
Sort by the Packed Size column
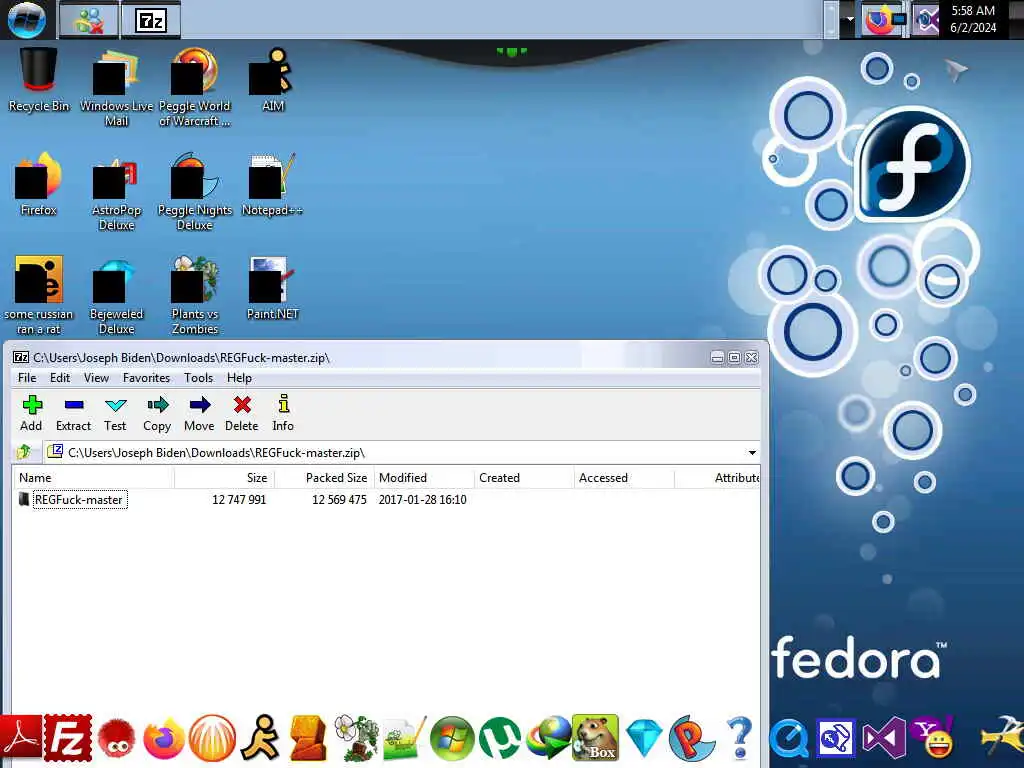(324, 478)
